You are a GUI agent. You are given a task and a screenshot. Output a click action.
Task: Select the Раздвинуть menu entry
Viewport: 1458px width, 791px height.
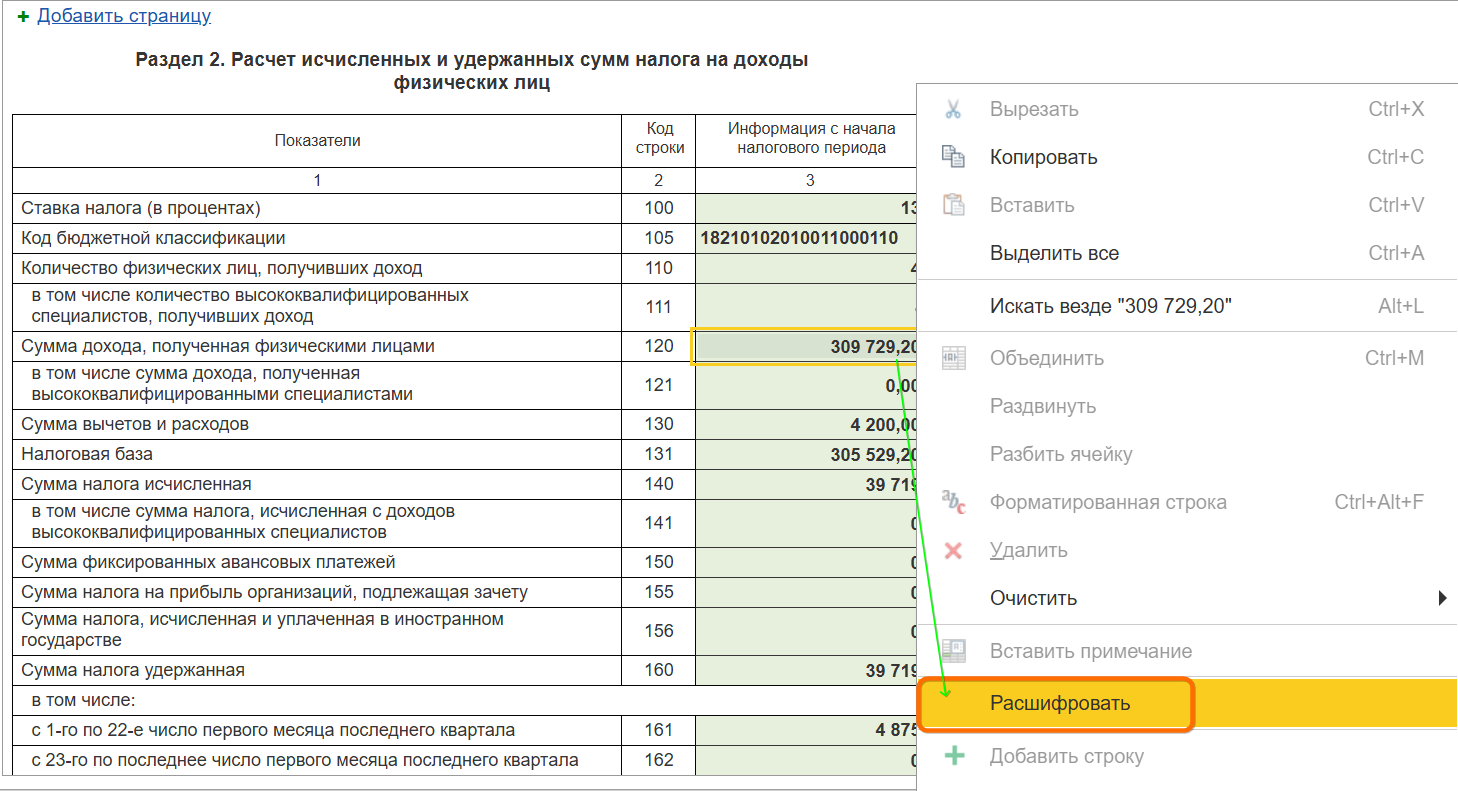1187,406
